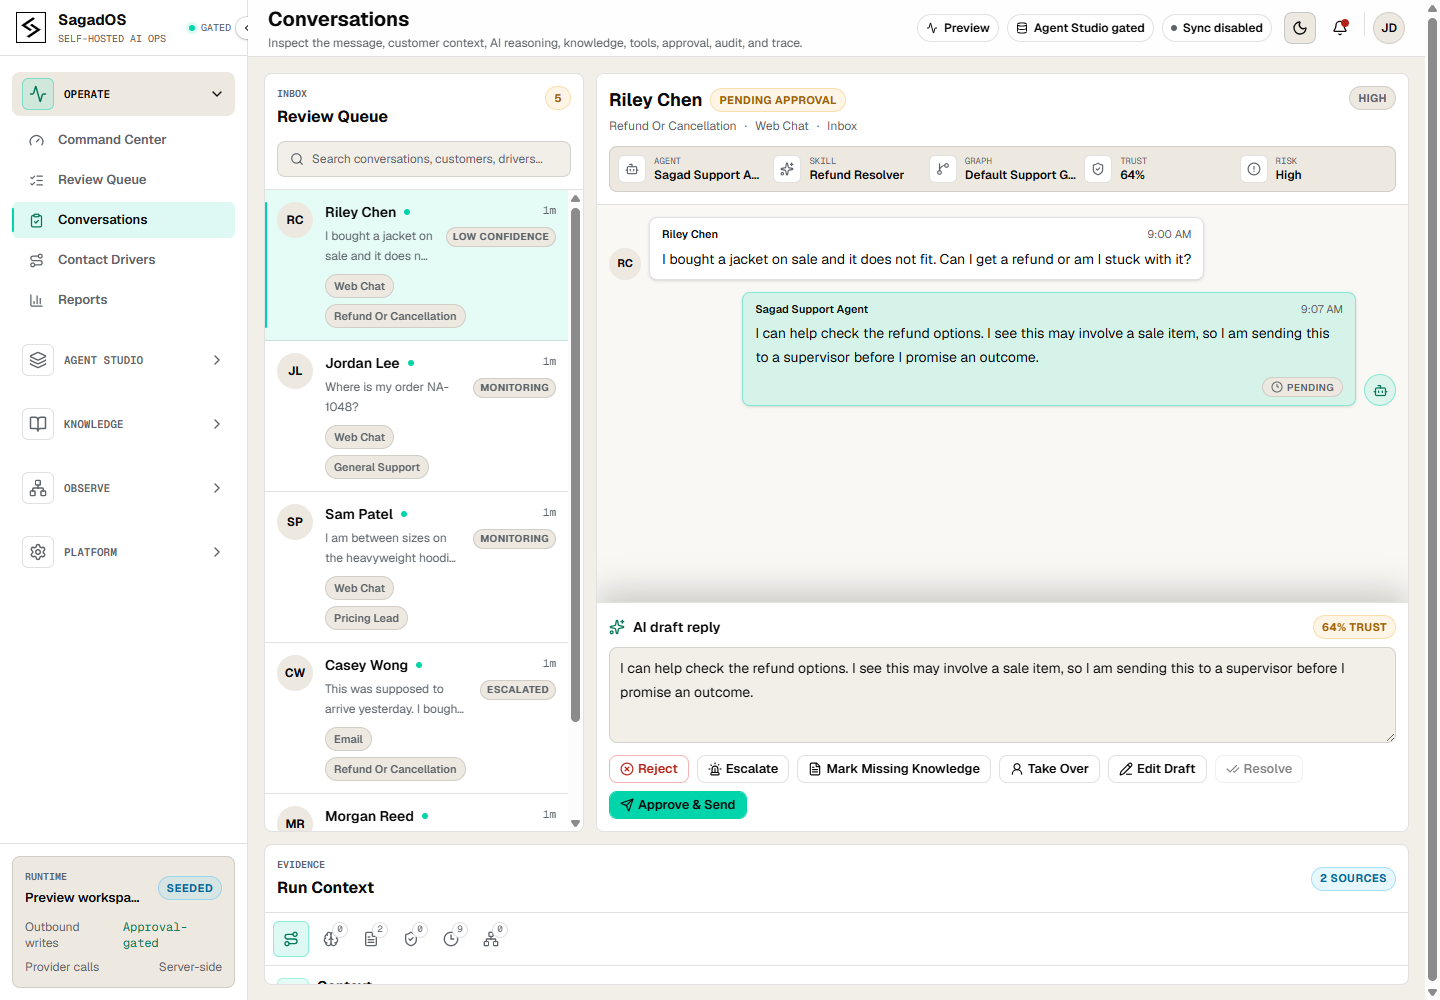Screen dimensions: 1440x1000
Task: Select the audit clock tab icon
Action: tap(451, 939)
